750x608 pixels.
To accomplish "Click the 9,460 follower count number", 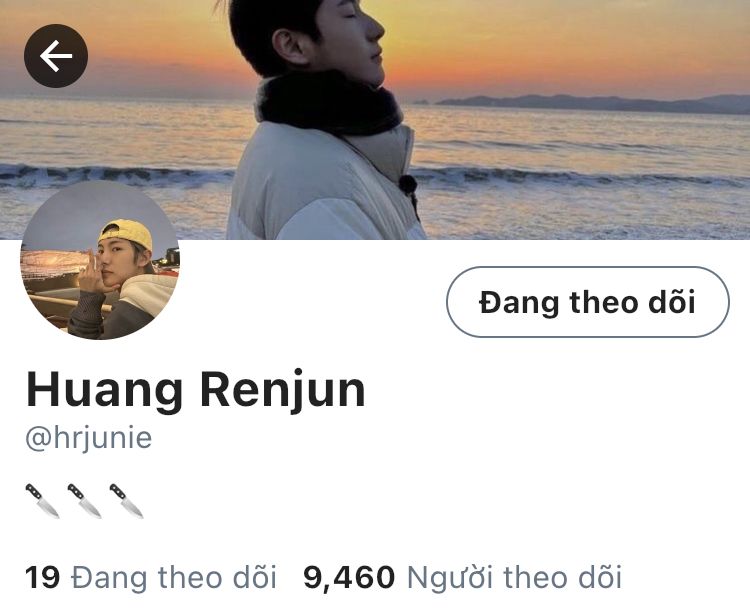I will click(x=349, y=577).
